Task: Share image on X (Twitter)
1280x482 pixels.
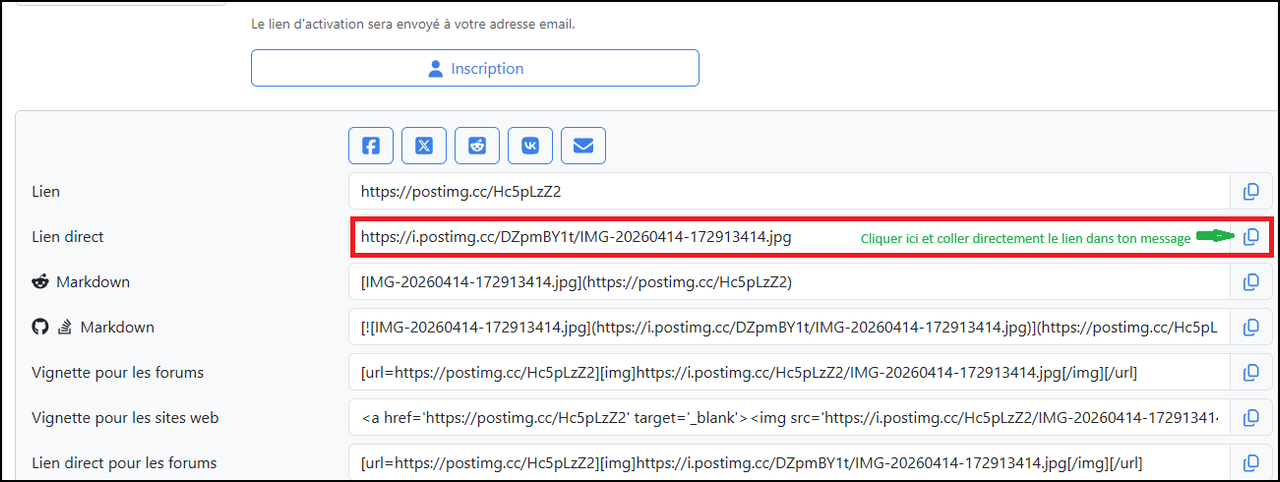Action: (x=424, y=146)
